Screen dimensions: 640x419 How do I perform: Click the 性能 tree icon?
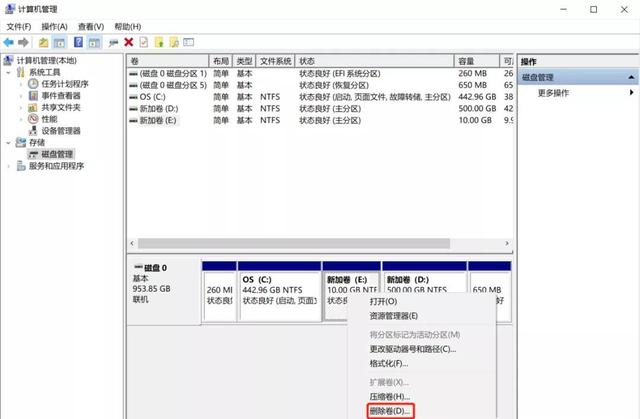33,119
